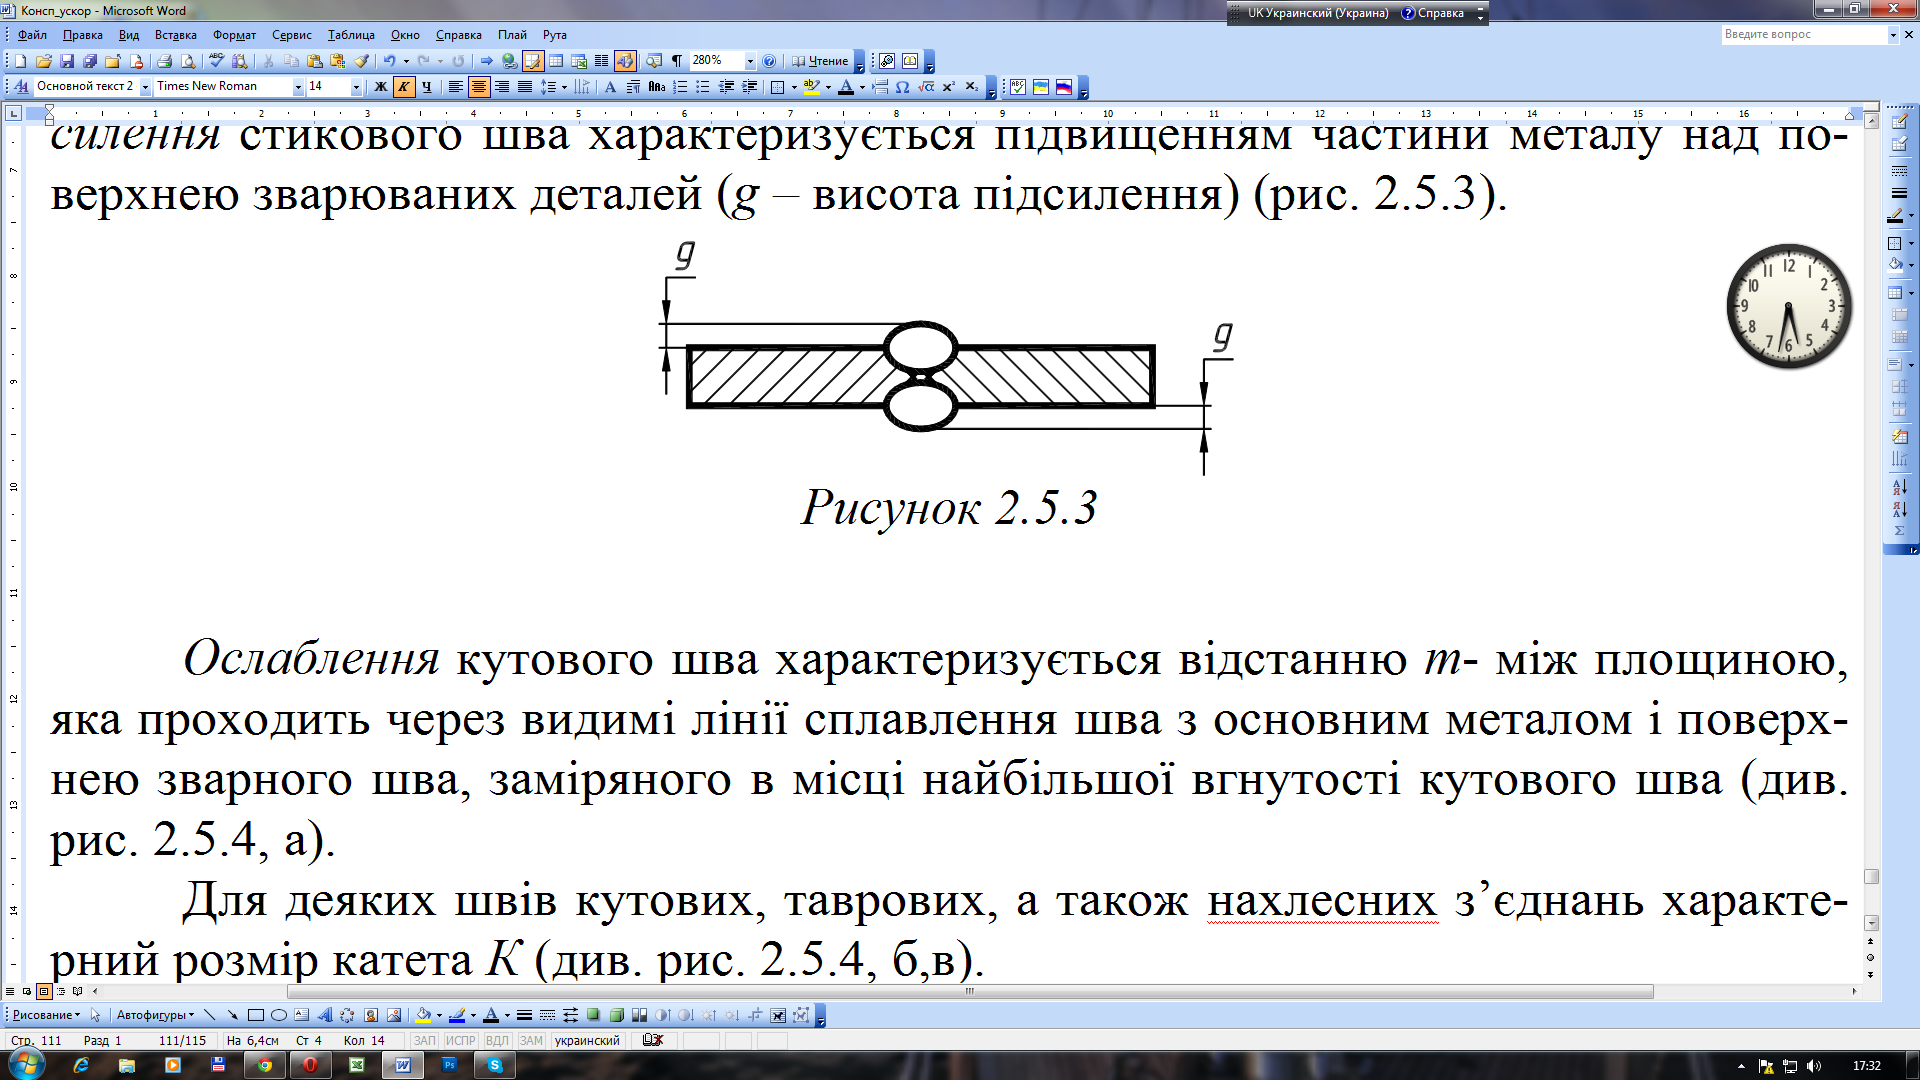Insert Excel spreadsheet icon in toolbar
The image size is (1920, 1080).
point(578,61)
